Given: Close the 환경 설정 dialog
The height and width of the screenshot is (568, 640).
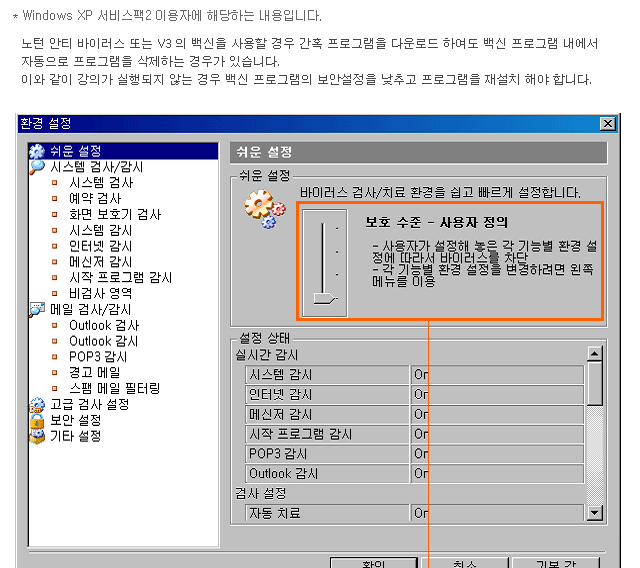Looking at the screenshot, I should click(x=607, y=124).
